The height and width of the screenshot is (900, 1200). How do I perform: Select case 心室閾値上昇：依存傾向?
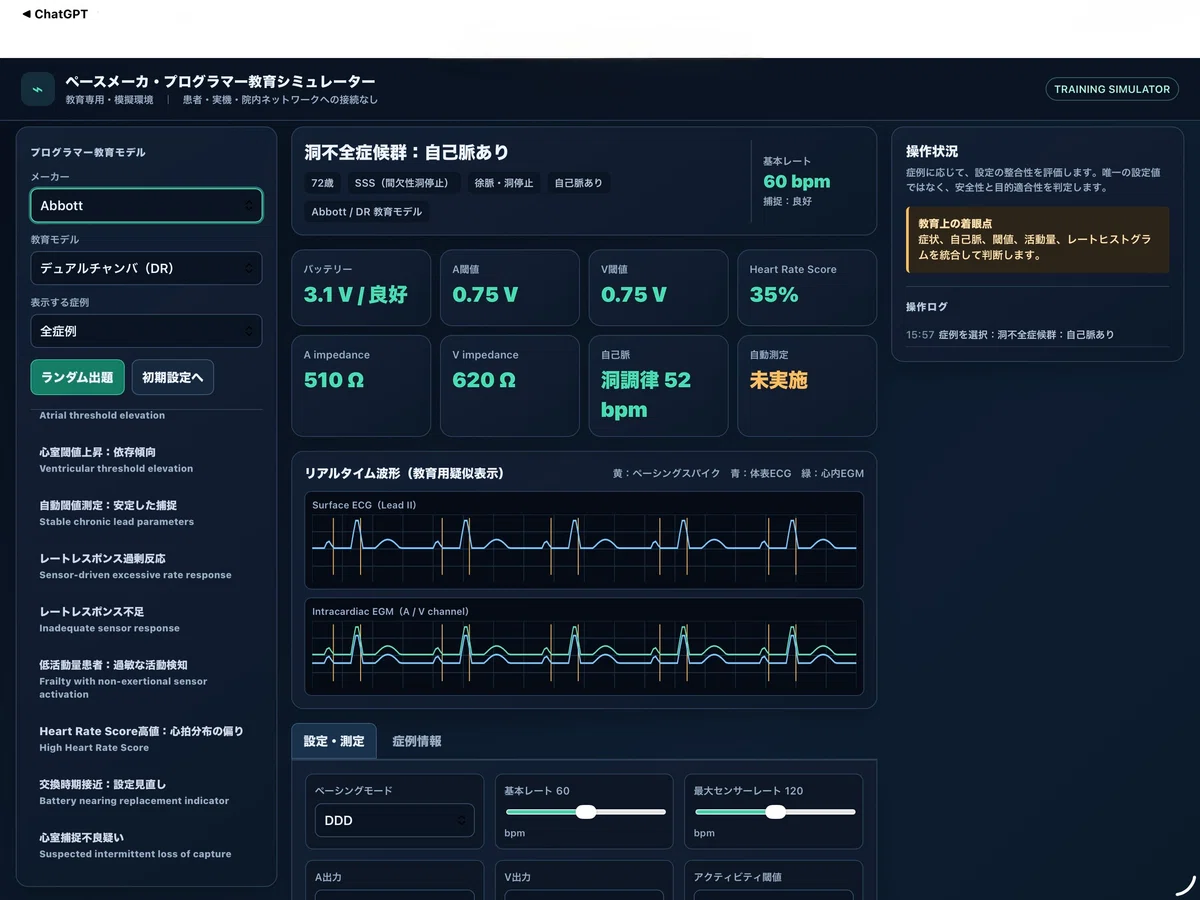147,460
